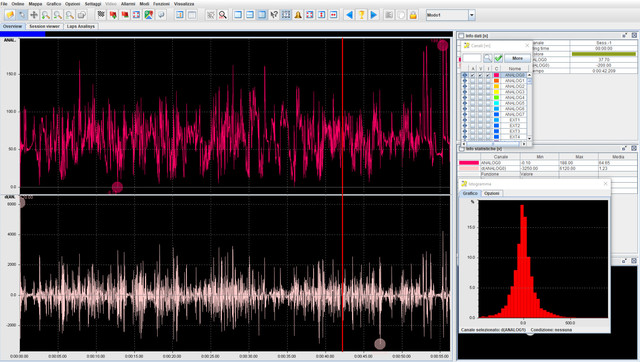This screenshot has height=362, width=640.
Task: Click the magnifier search icon in the channels panel
Action: tap(487, 58)
